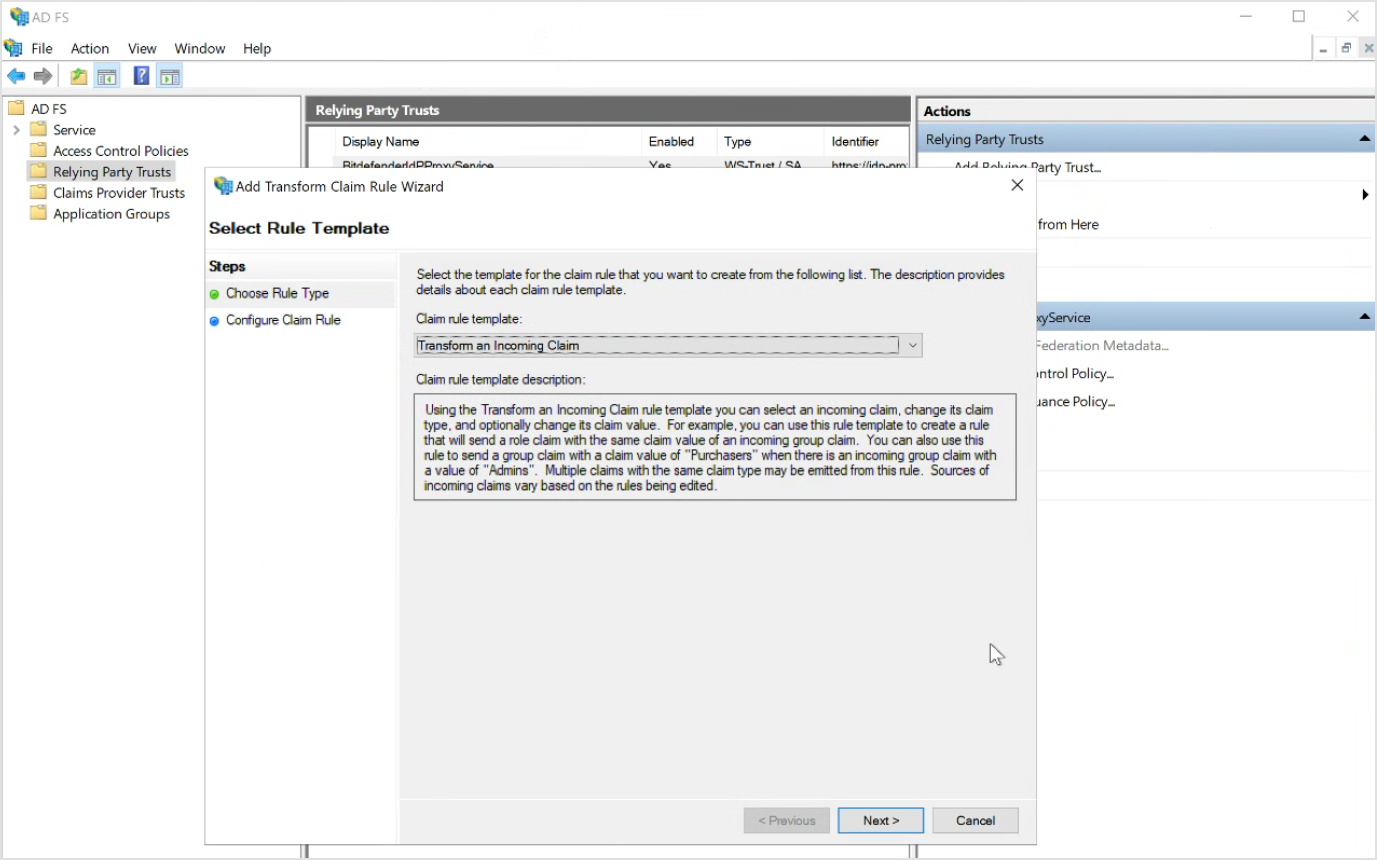Maximize the AD FS main window
This screenshot has width=1377, height=860.
click(1298, 16)
